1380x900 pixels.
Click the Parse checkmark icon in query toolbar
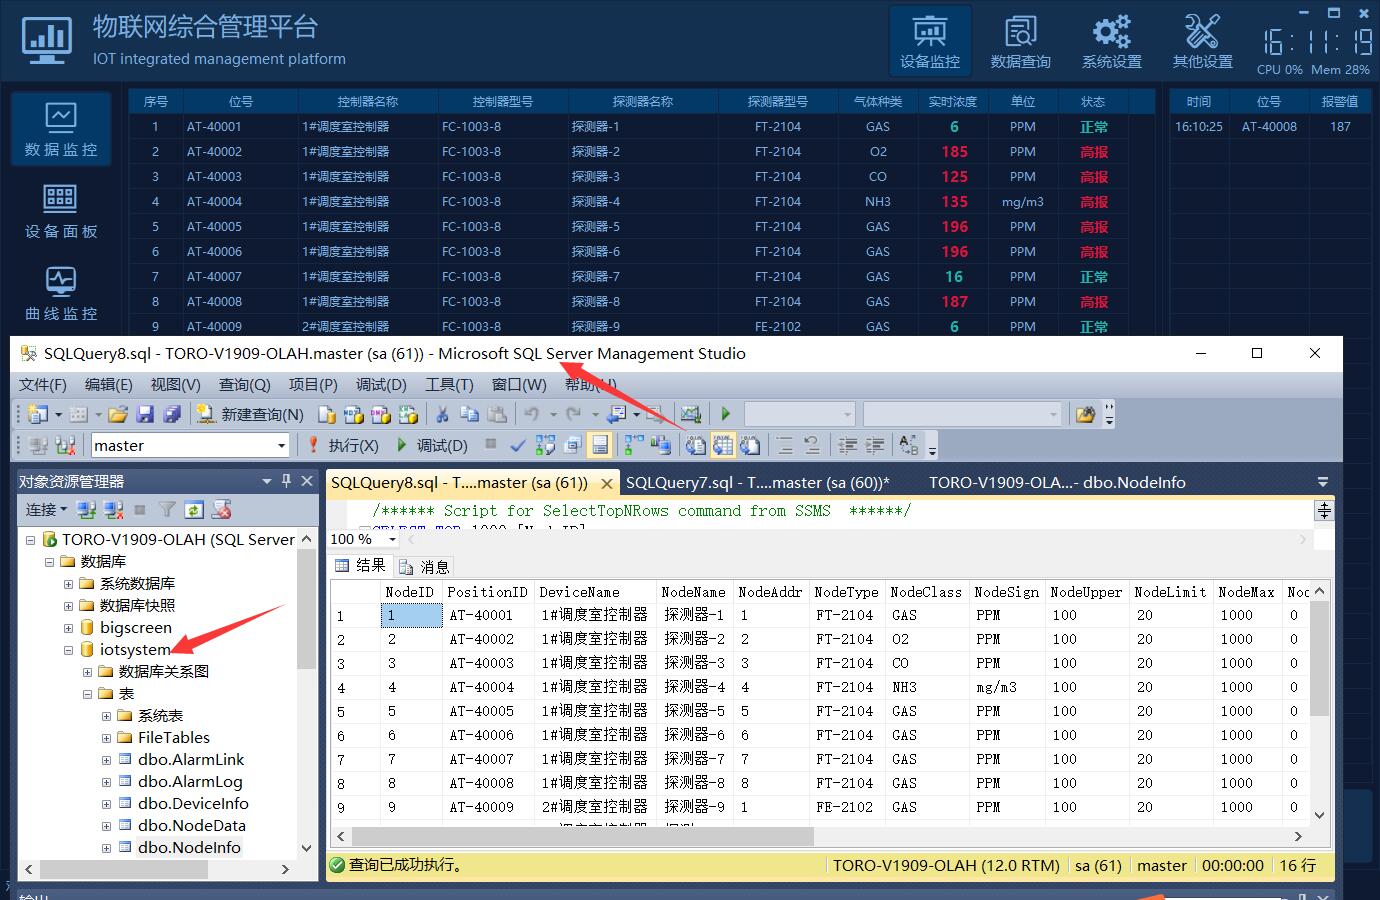(518, 445)
